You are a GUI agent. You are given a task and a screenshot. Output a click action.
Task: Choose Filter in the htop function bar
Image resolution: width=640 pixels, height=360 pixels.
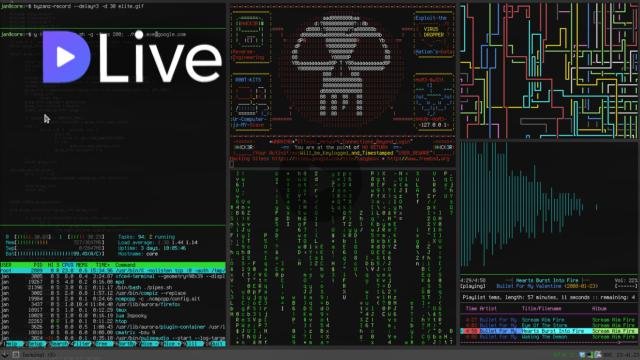tap(82, 344)
